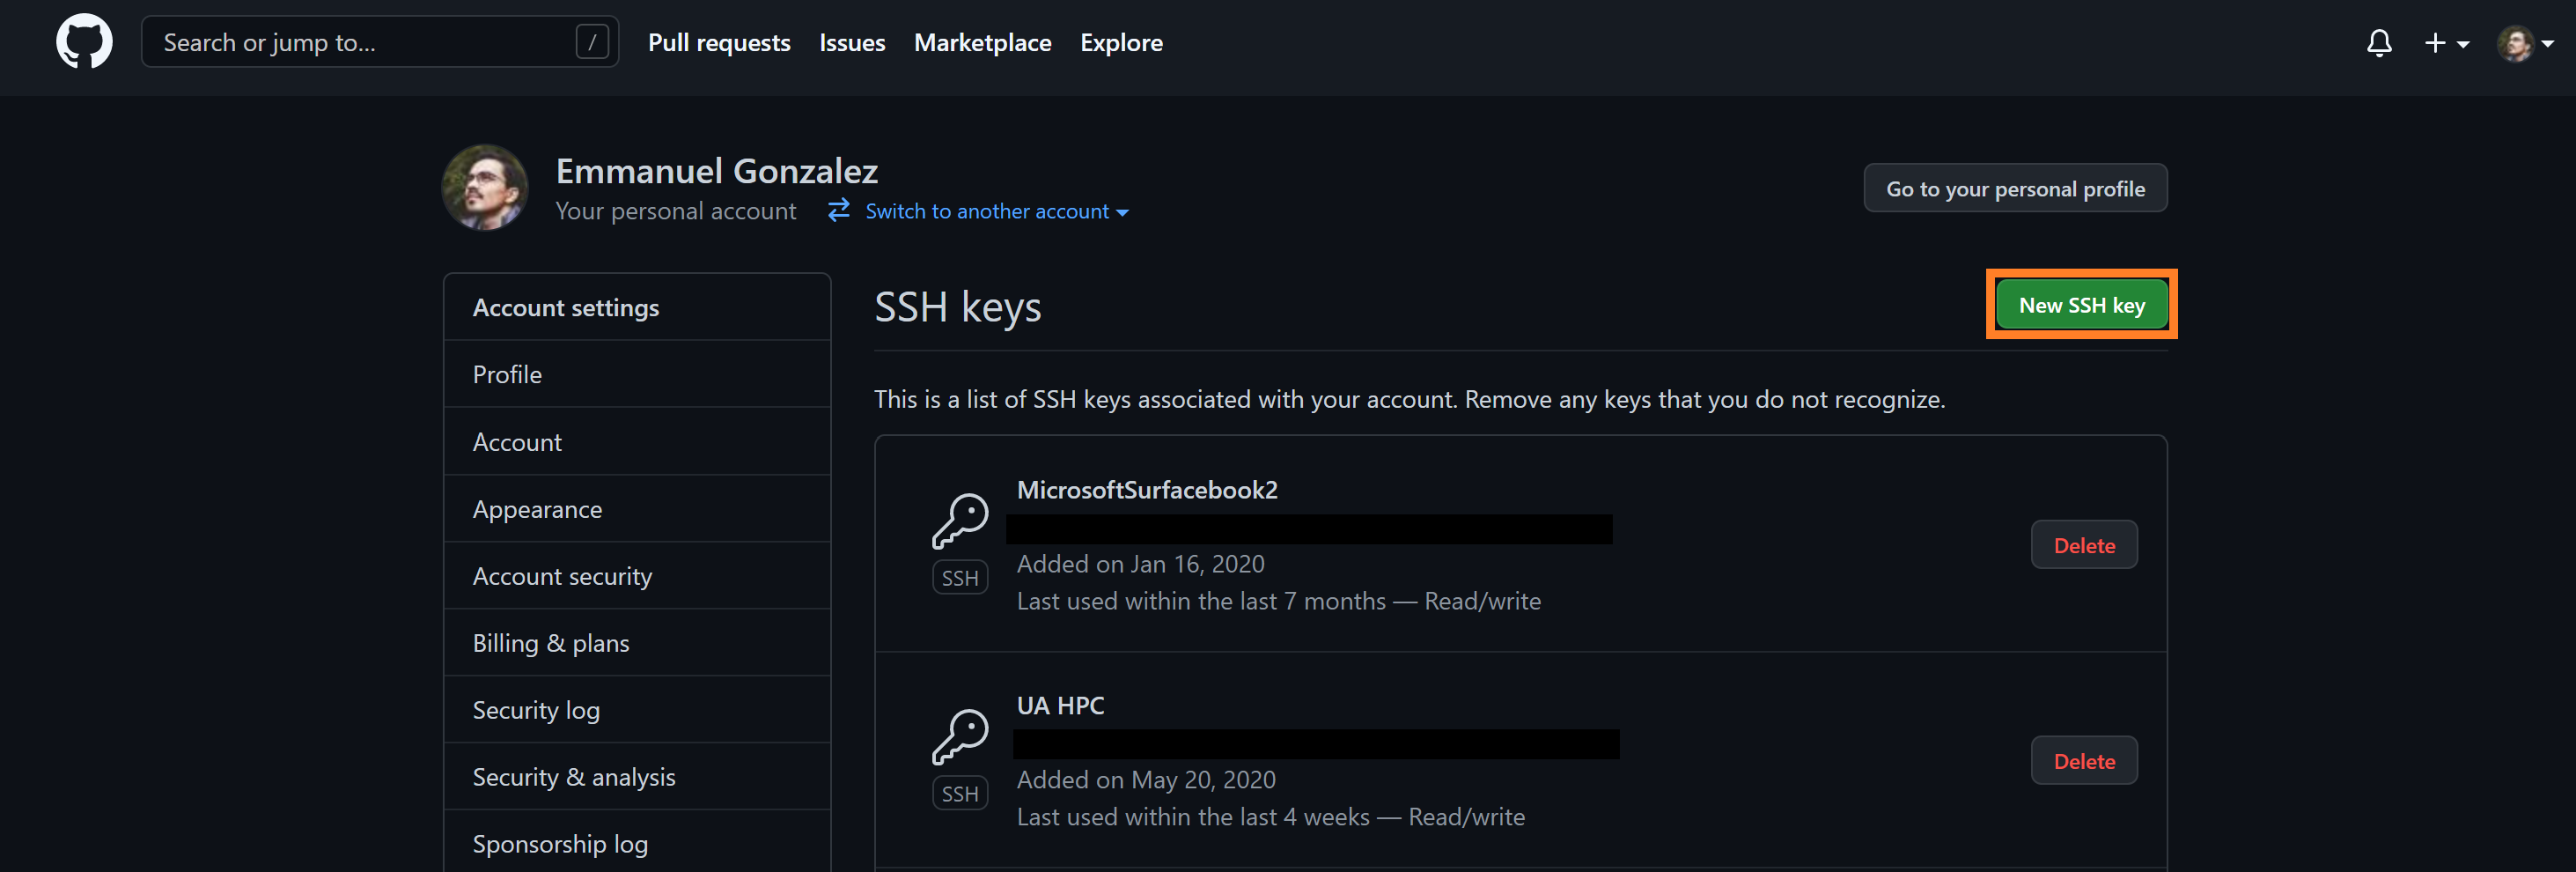Open the user avatar menu in header

point(2524,43)
